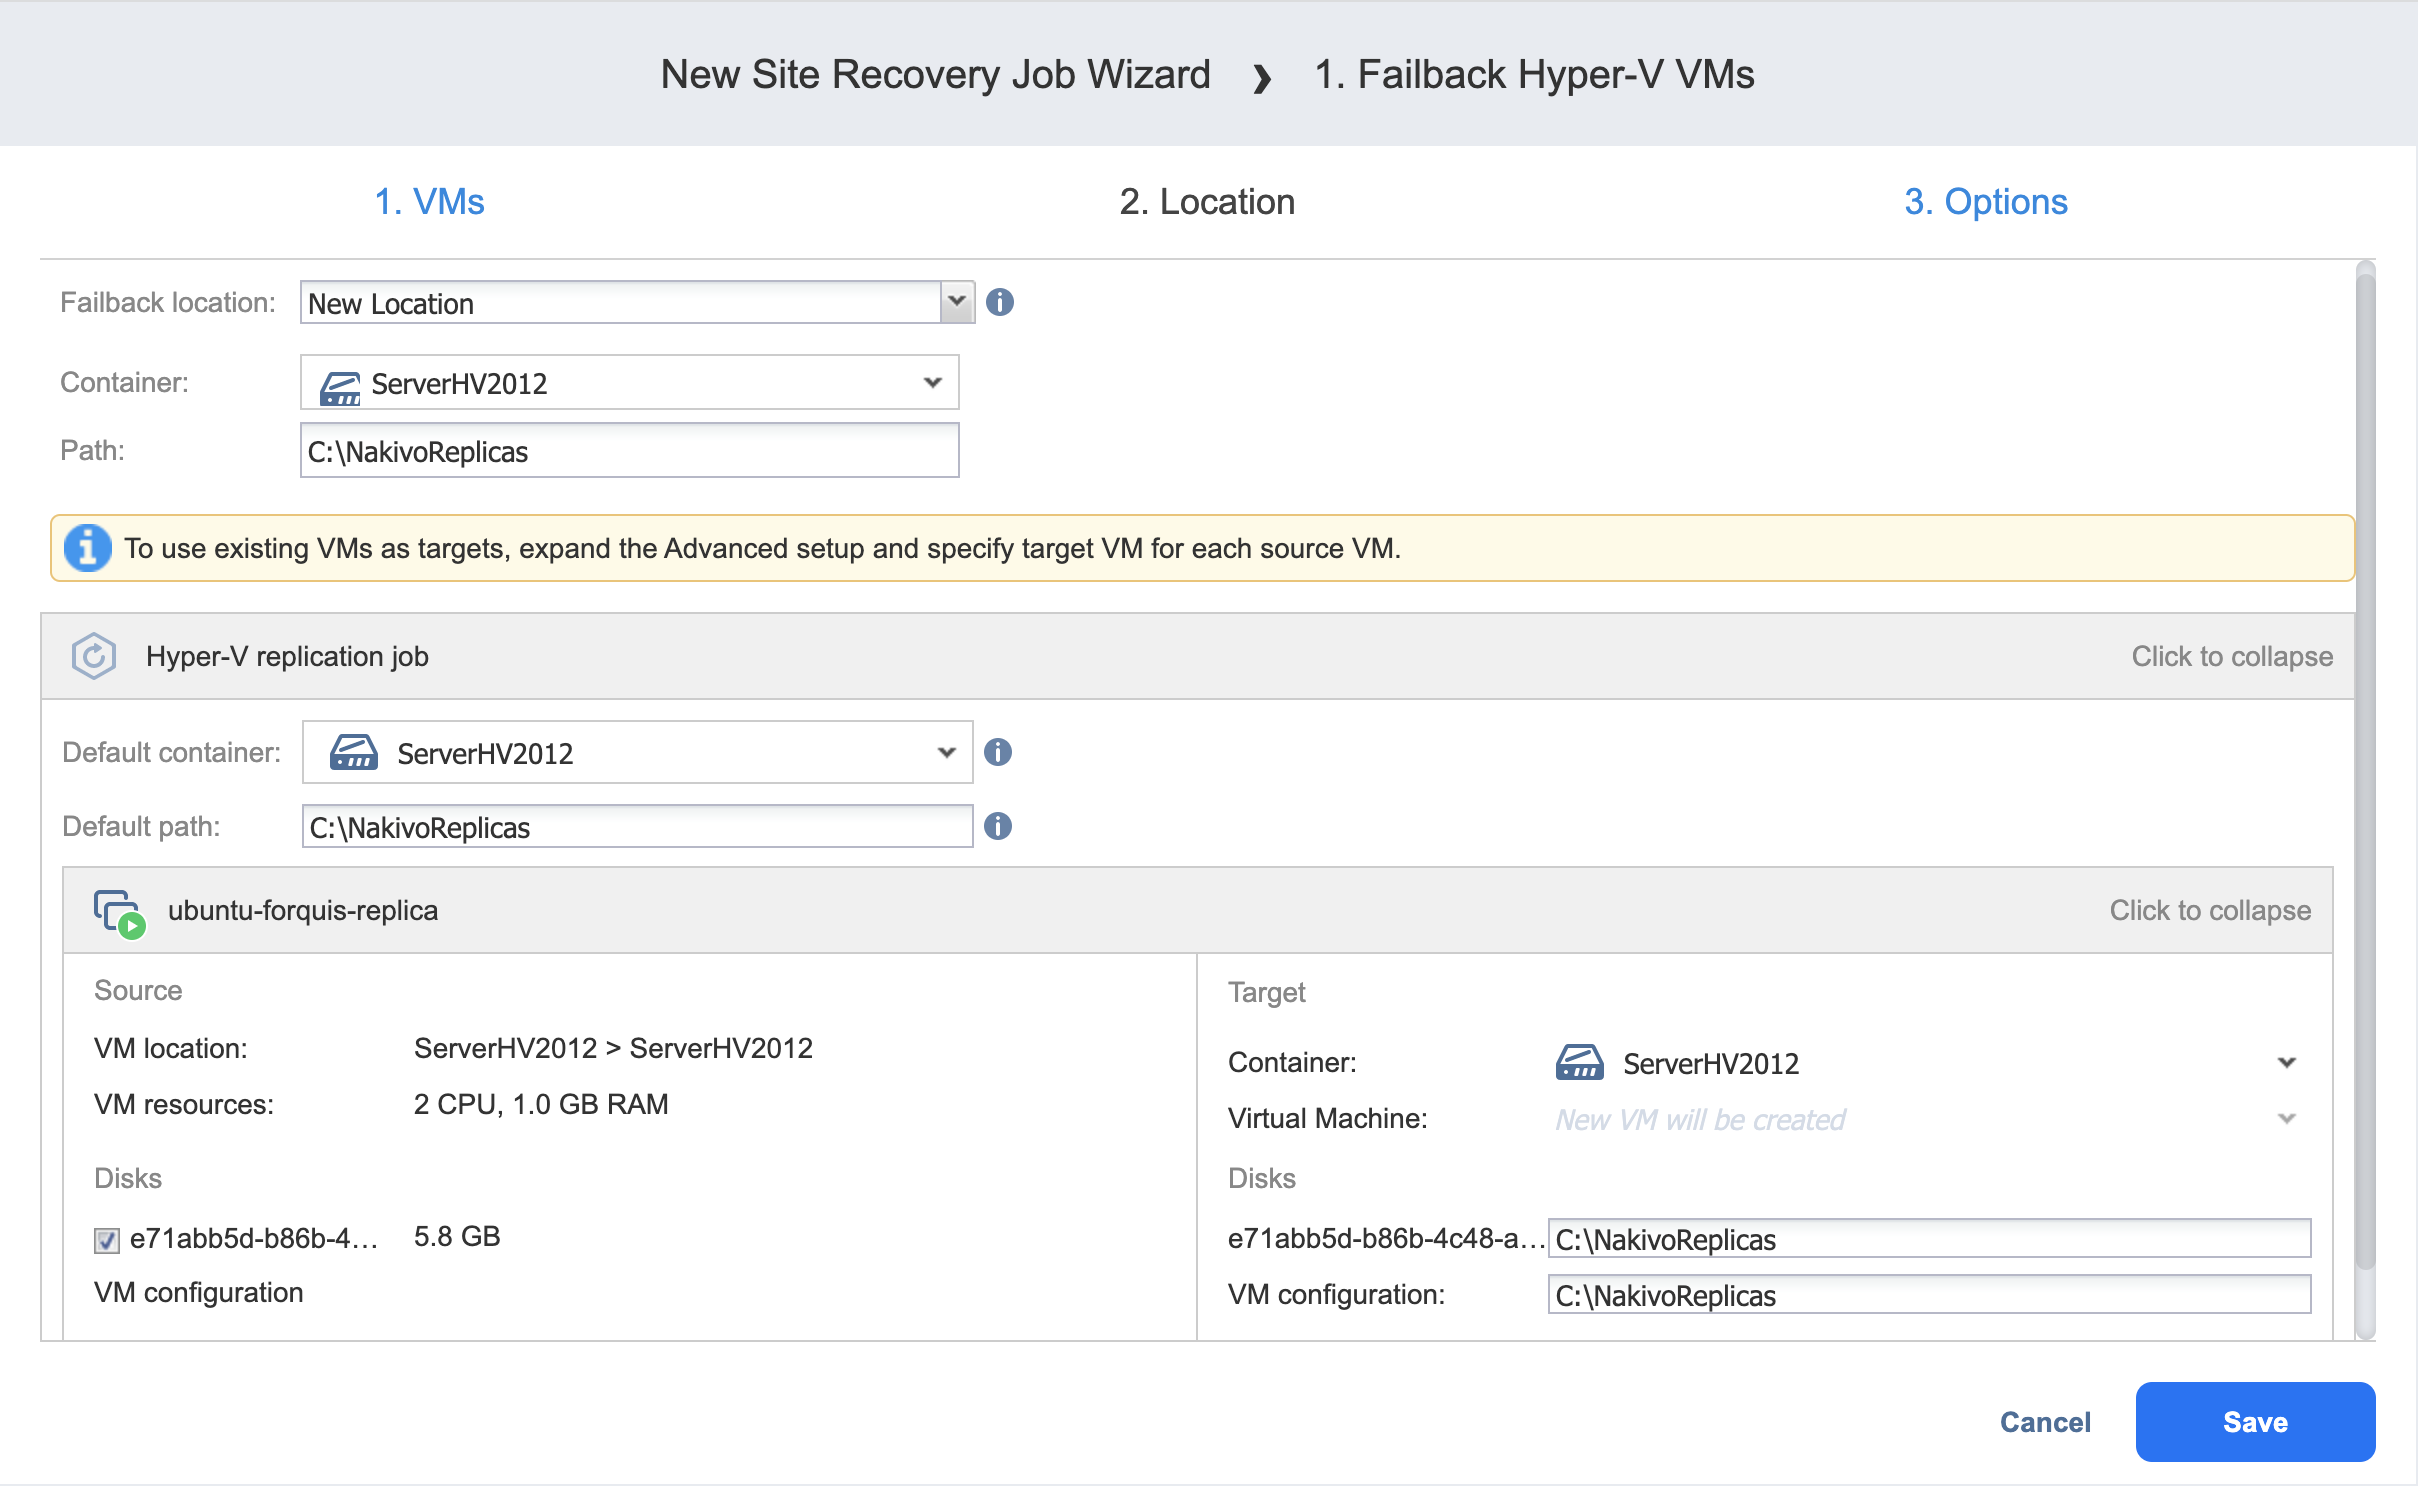The width and height of the screenshot is (2418, 1486).
Task: Open the Virtual Machine dropdown
Action: [2286, 1118]
